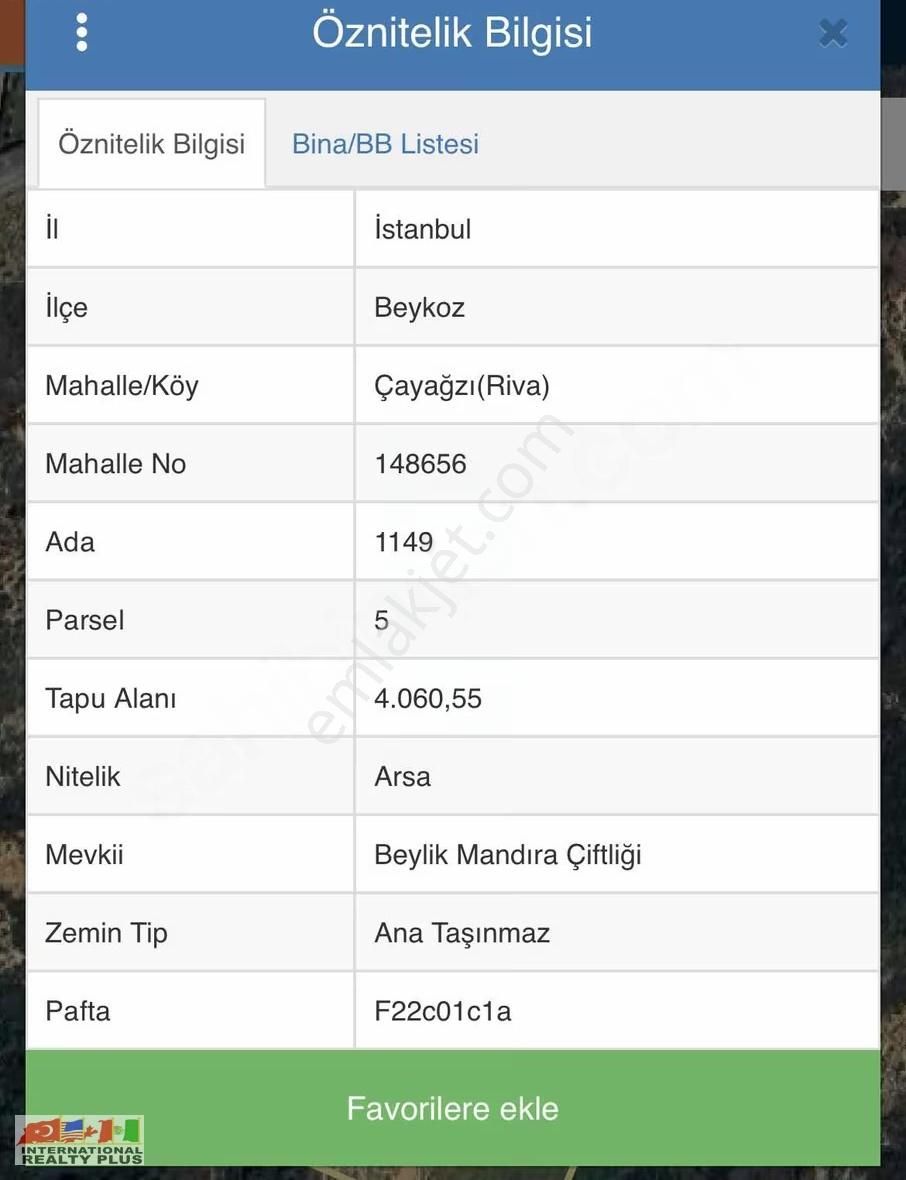
Task: Click the Zemin Tip row label
Action: (106, 933)
